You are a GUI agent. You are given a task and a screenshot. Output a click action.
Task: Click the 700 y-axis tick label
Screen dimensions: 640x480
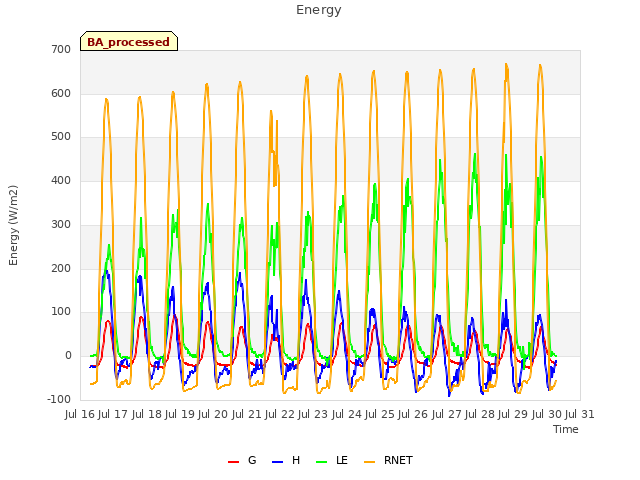tap(61, 50)
